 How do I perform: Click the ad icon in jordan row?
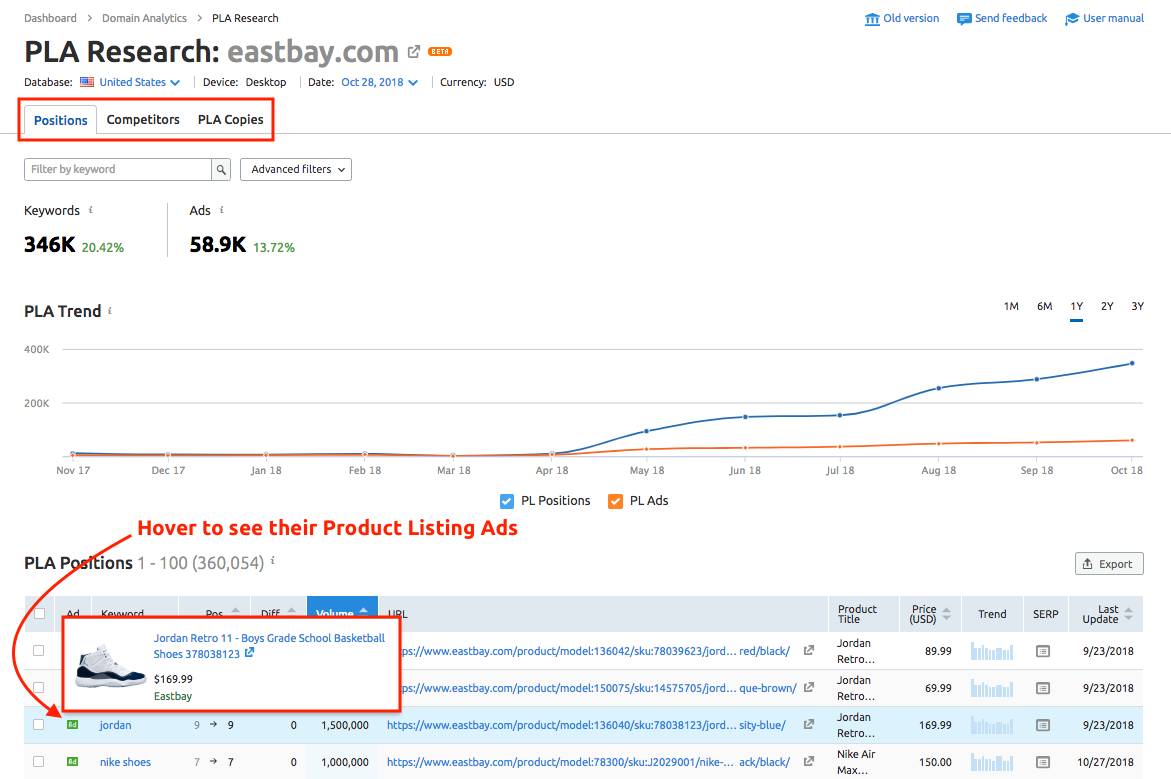72,724
